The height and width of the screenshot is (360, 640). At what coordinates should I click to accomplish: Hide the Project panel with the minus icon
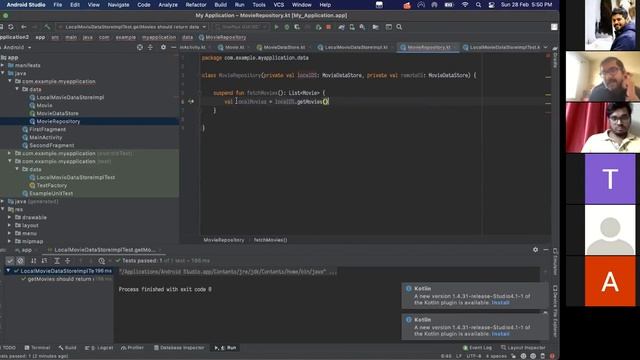tap(173, 47)
